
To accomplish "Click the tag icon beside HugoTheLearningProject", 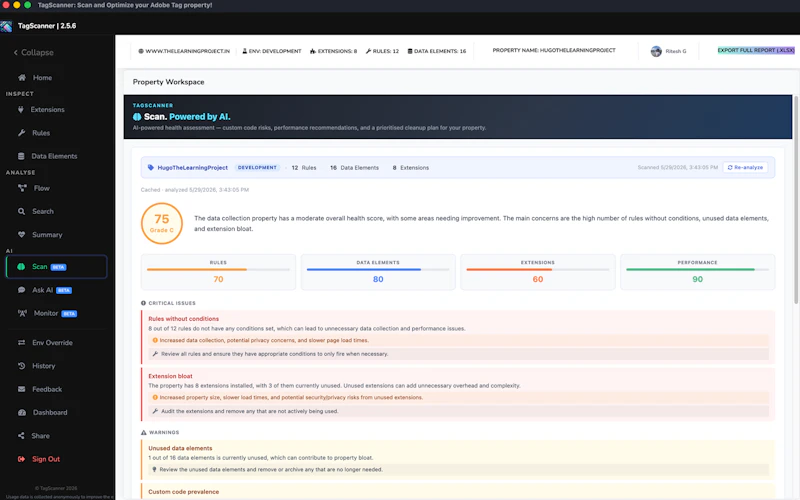I will 151,167.
